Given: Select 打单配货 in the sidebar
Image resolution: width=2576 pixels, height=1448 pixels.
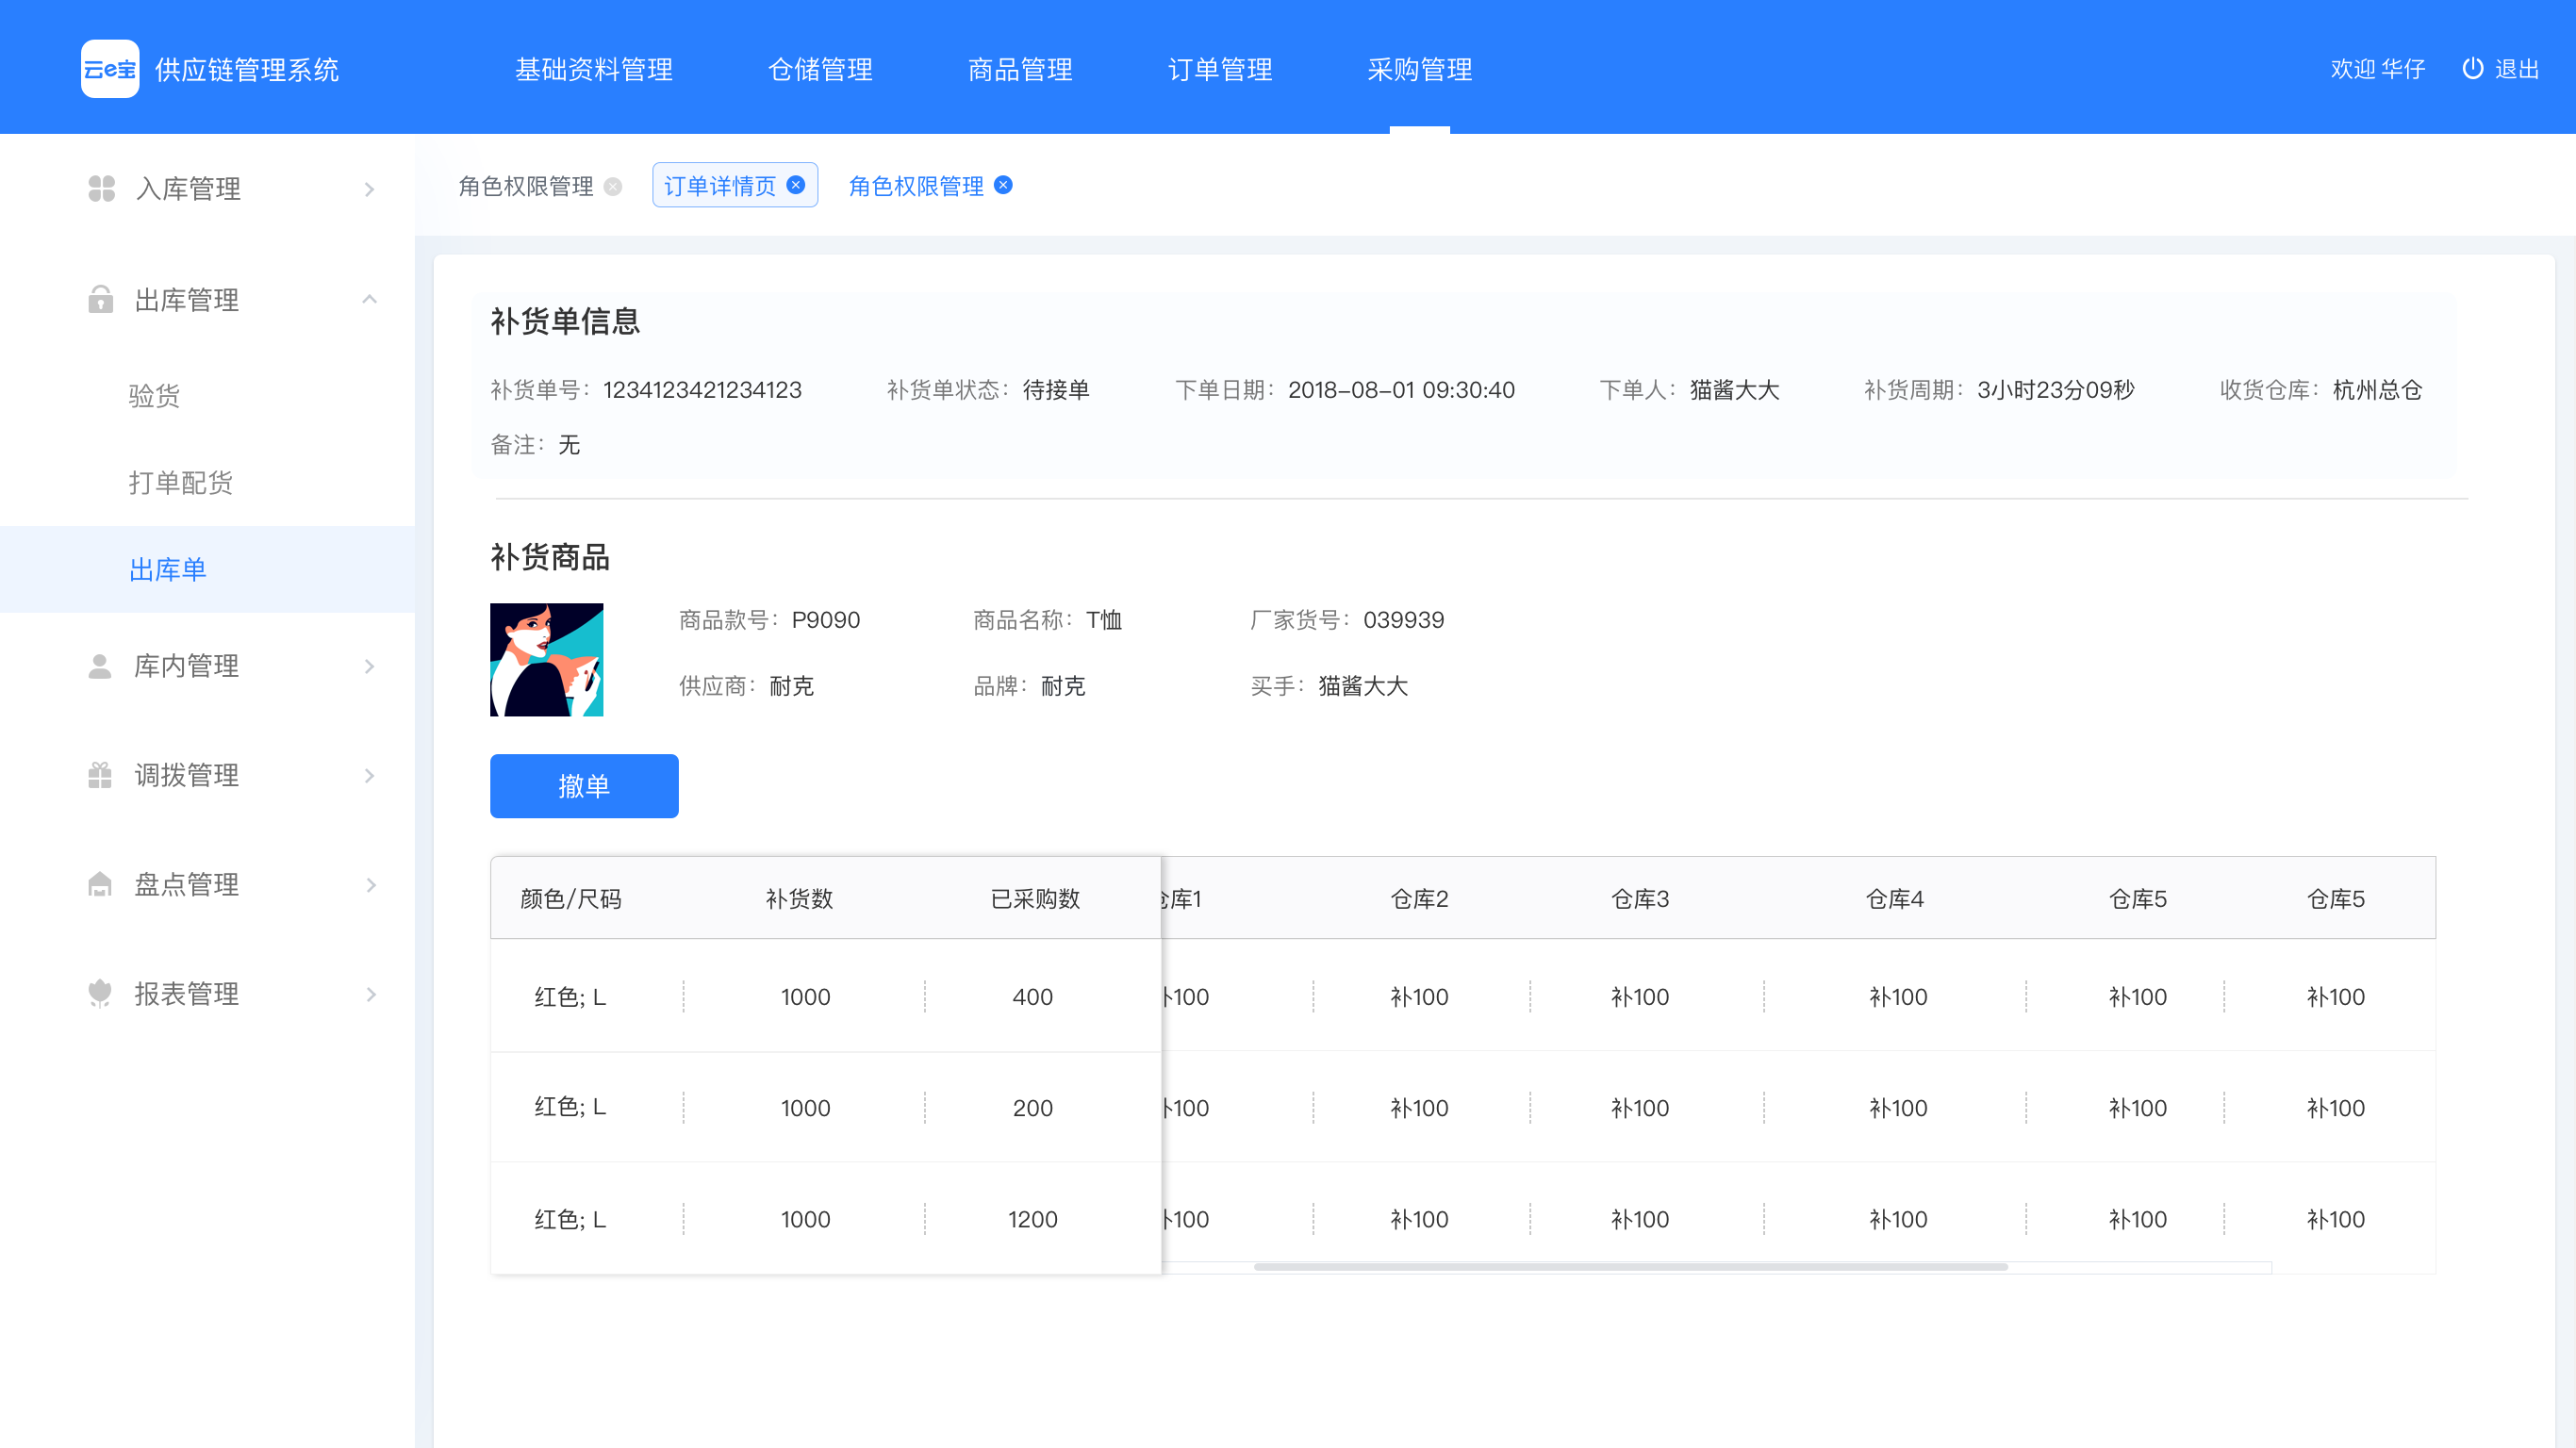Looking at the screenshot, I should pos(181,483).
